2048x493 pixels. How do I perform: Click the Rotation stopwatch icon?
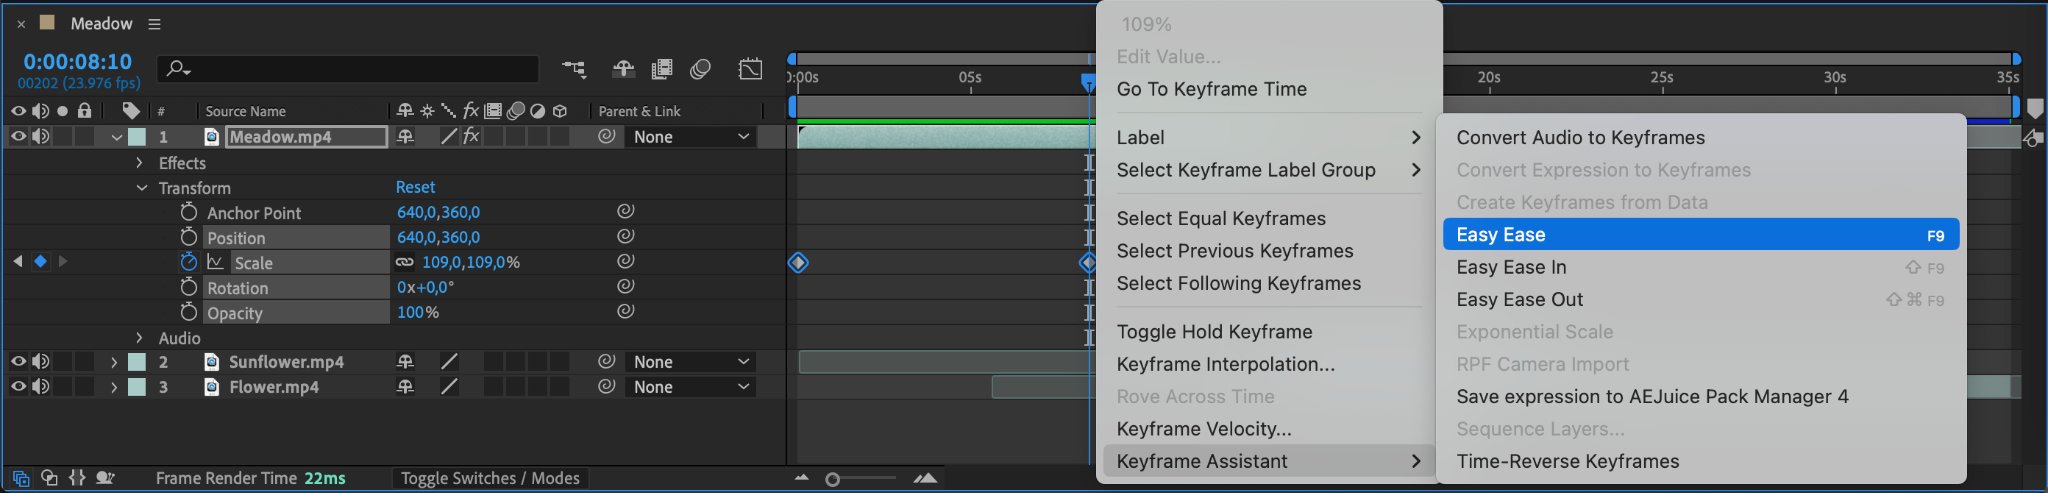(189, 287)
